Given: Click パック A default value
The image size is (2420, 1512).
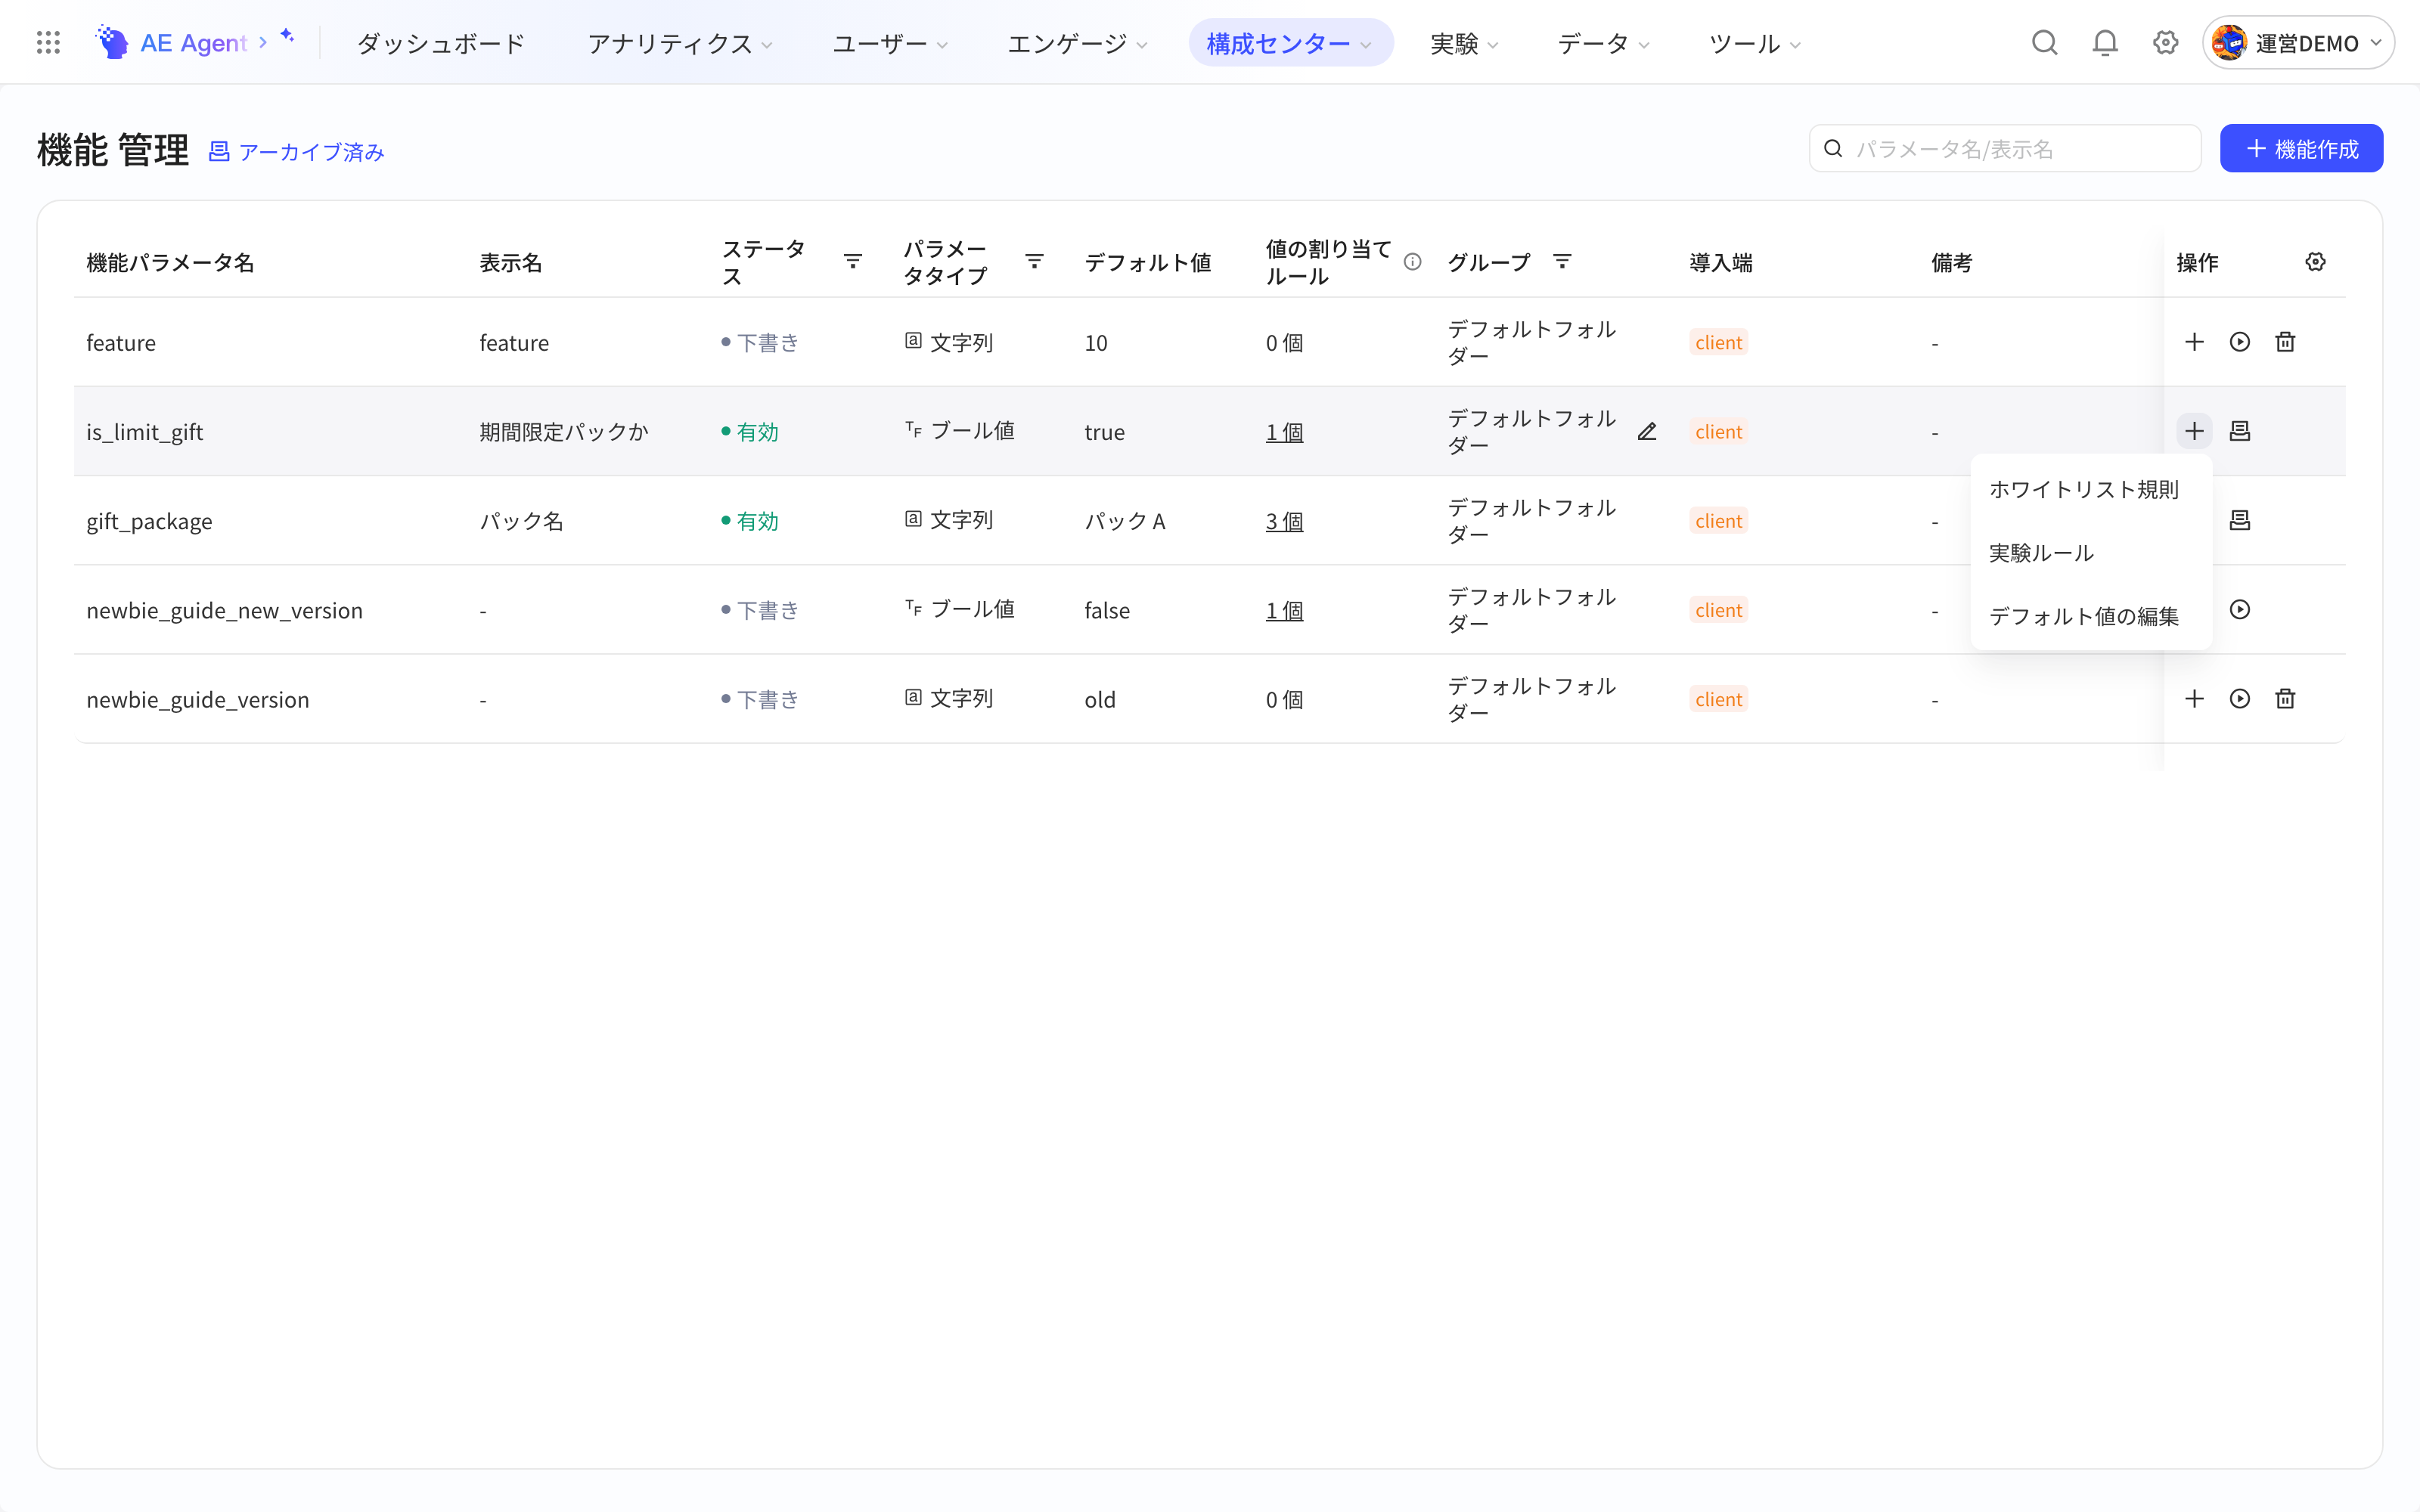Looking at the screenshot, I should [x=1125, y=521].
